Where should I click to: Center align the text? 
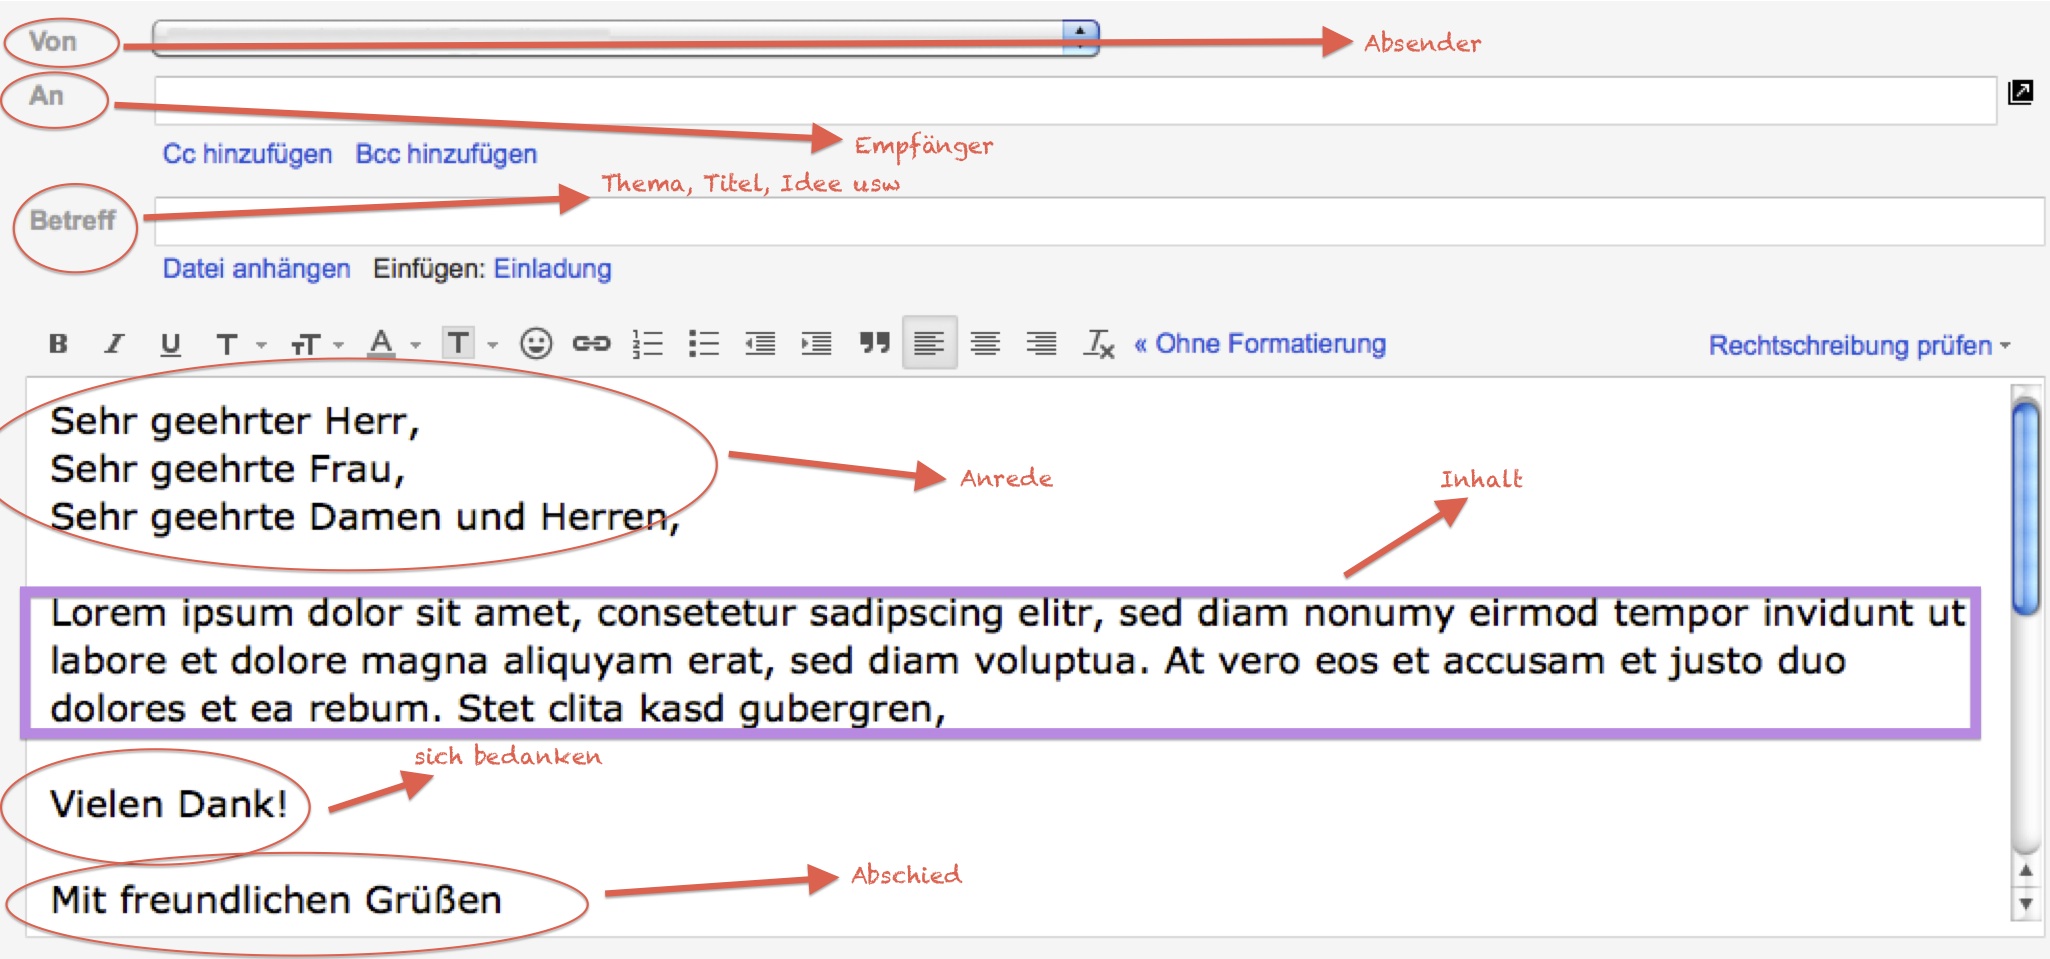tap(986, 344)
